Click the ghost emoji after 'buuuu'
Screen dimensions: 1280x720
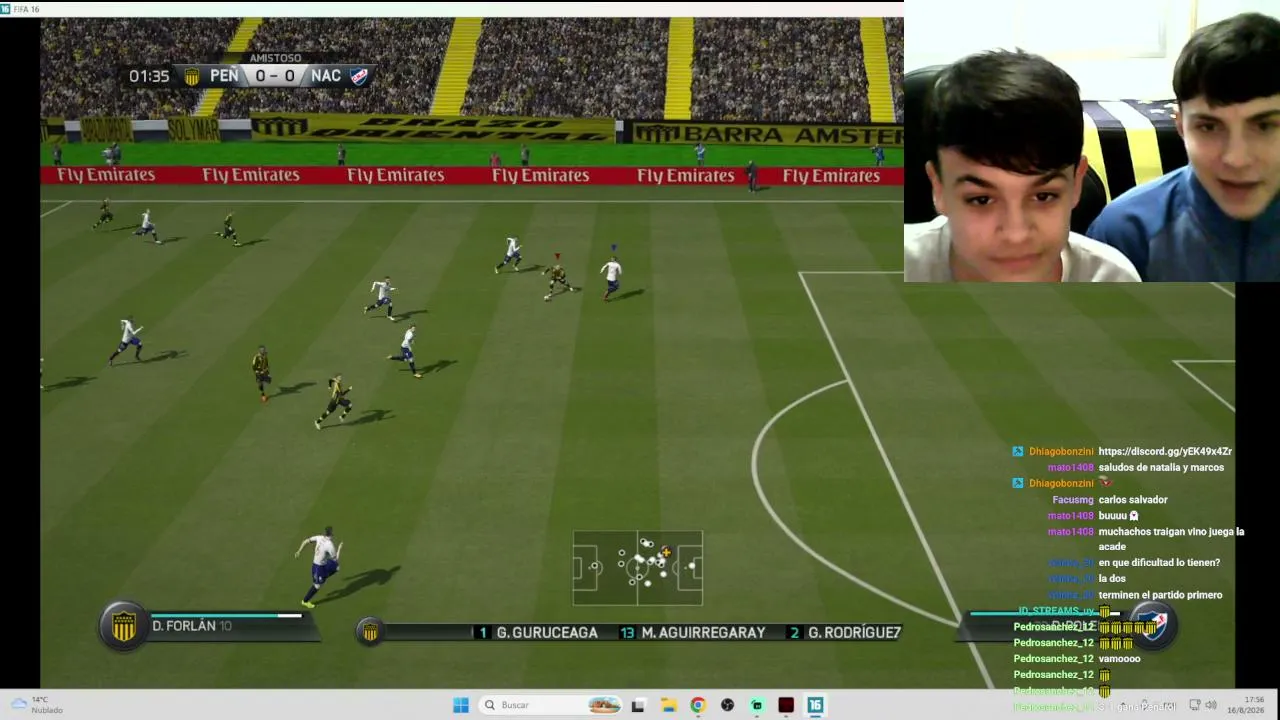coord(1133,516)
